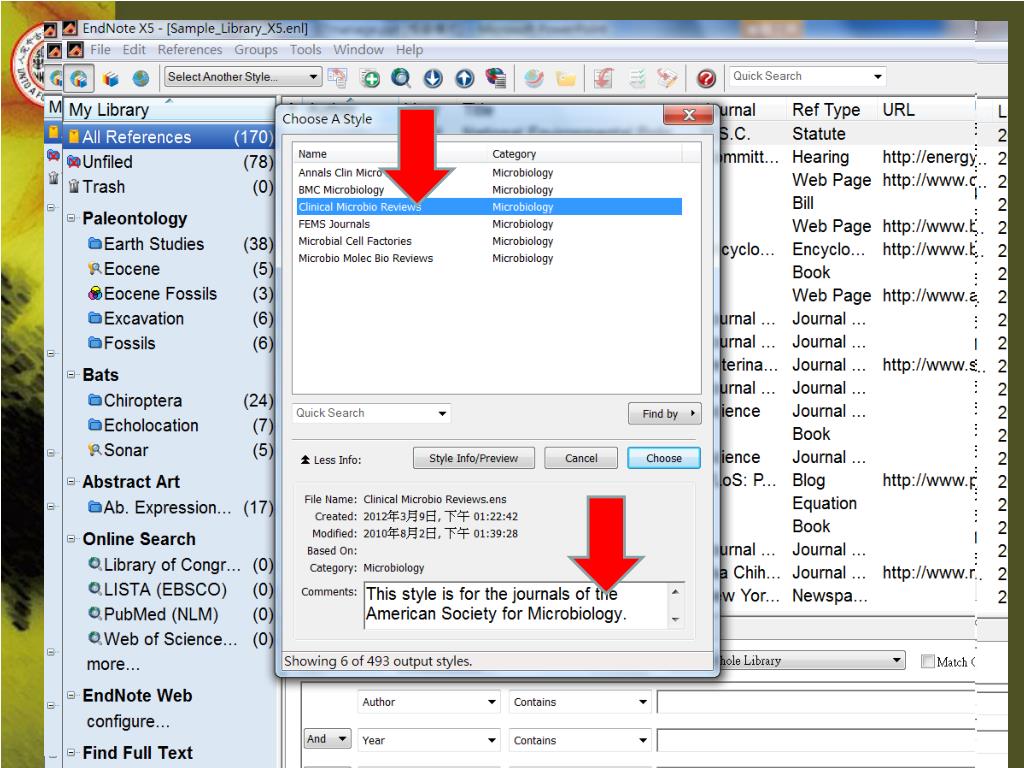The image size is (1024, 768).
Task: Click the Export up-arrow toolbar icon
Action: coord(464,78)
